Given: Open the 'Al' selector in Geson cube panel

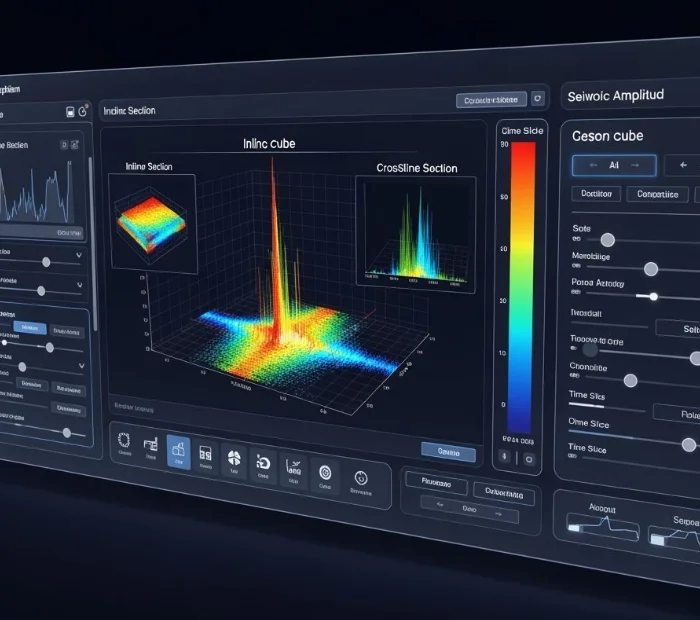Looking at the screenshot, I should pyautogui.click(x=613, y=165).
